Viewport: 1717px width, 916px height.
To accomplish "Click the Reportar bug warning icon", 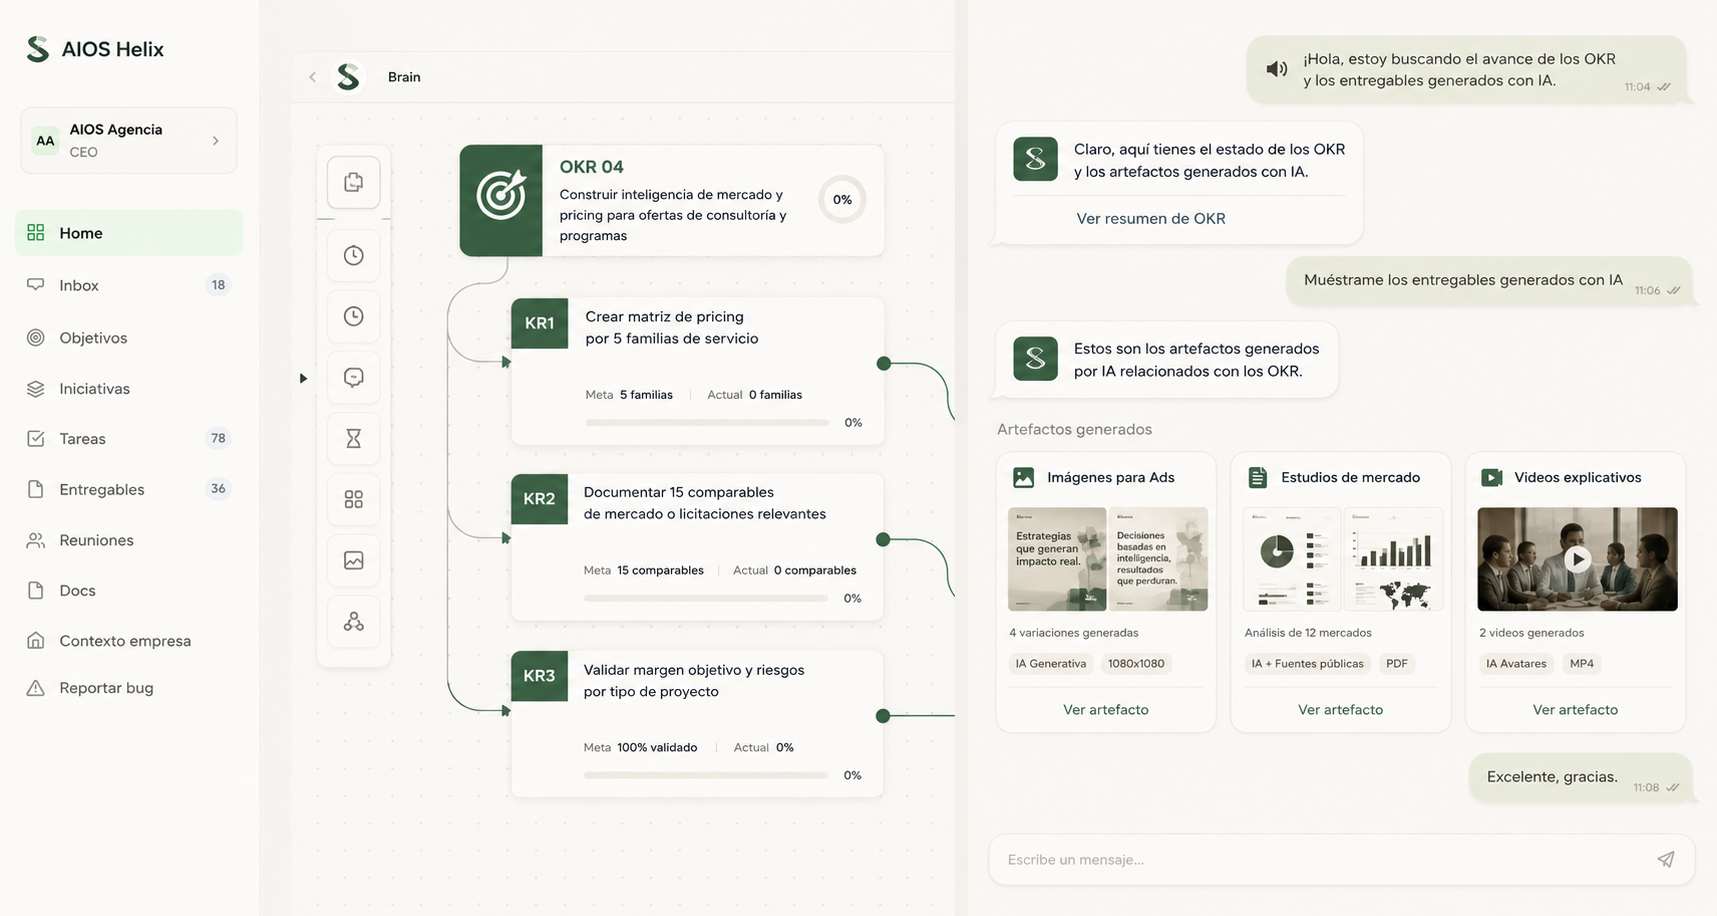I will [x=36, y=688].
